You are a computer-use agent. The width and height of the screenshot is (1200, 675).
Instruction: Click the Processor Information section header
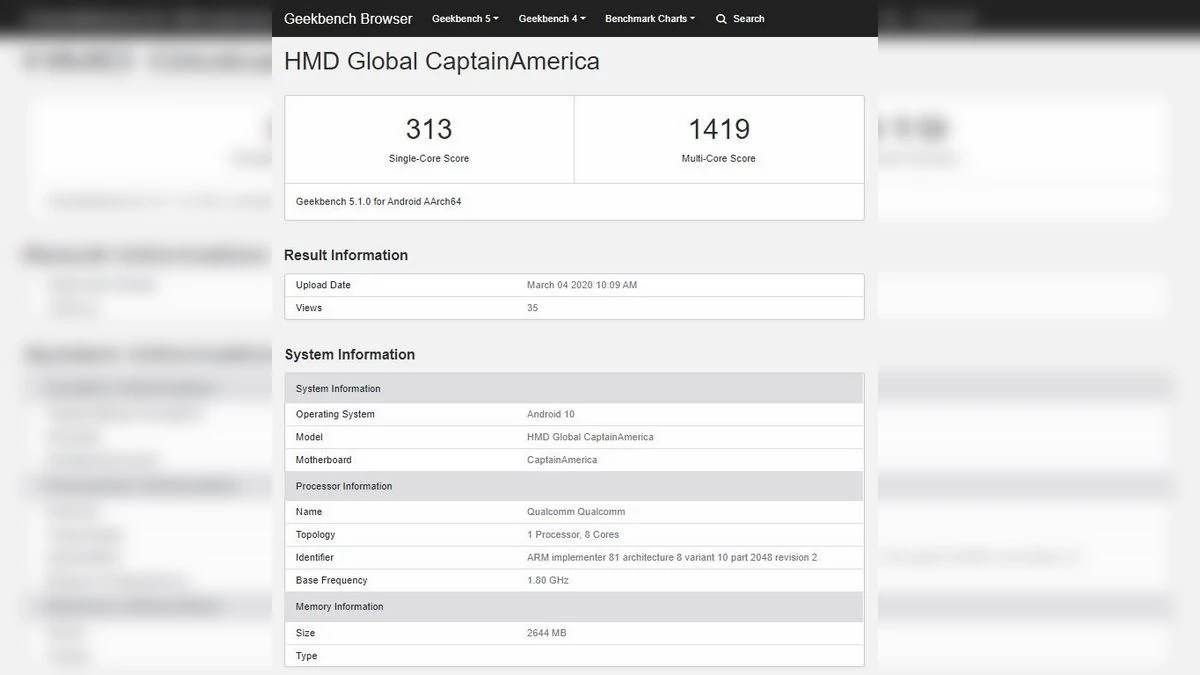(343, 486)
